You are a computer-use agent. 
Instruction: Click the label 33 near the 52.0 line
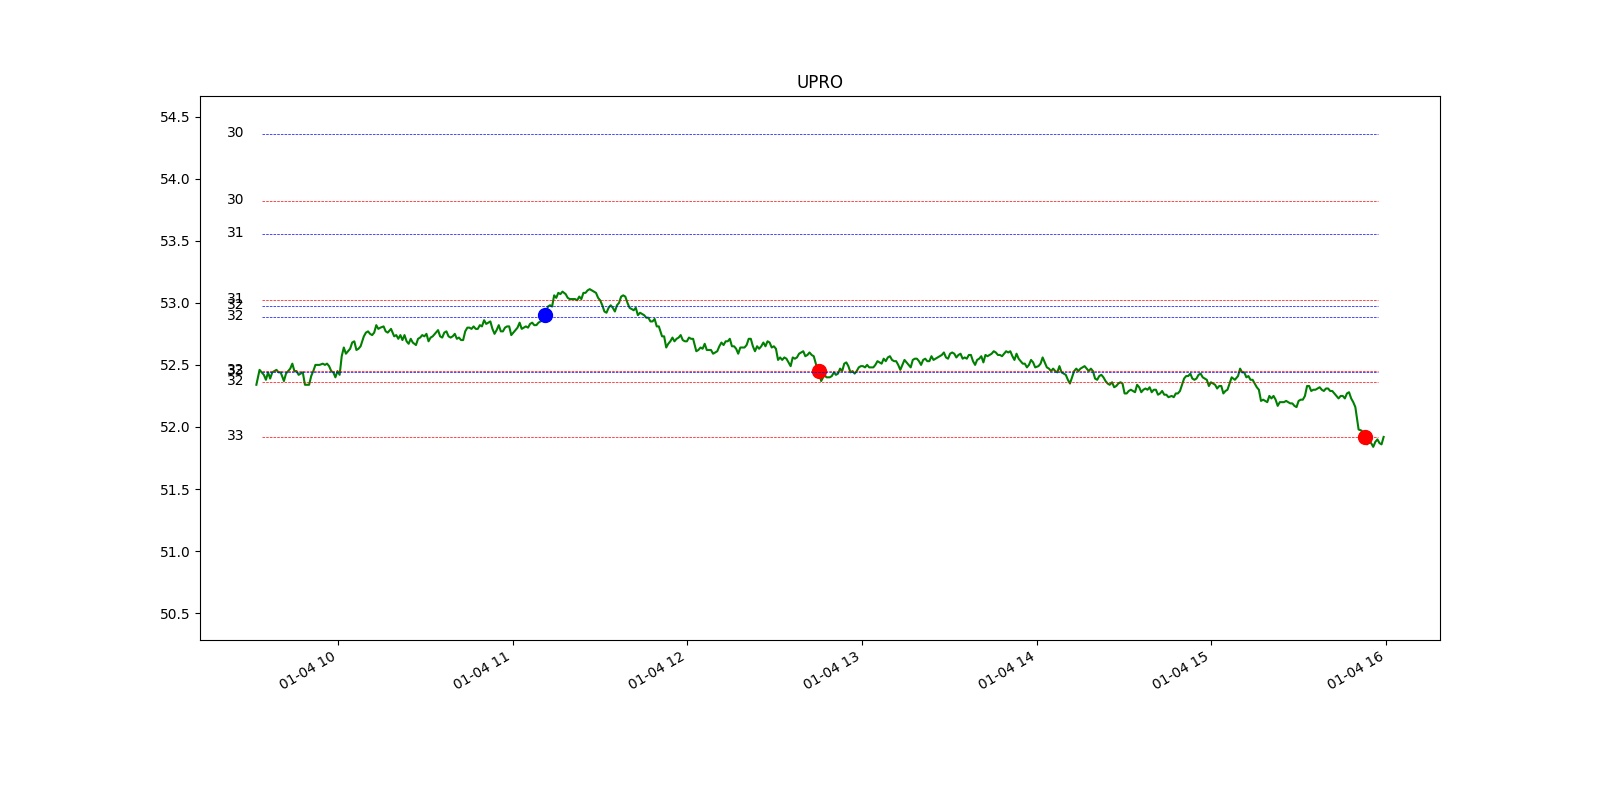235,435
